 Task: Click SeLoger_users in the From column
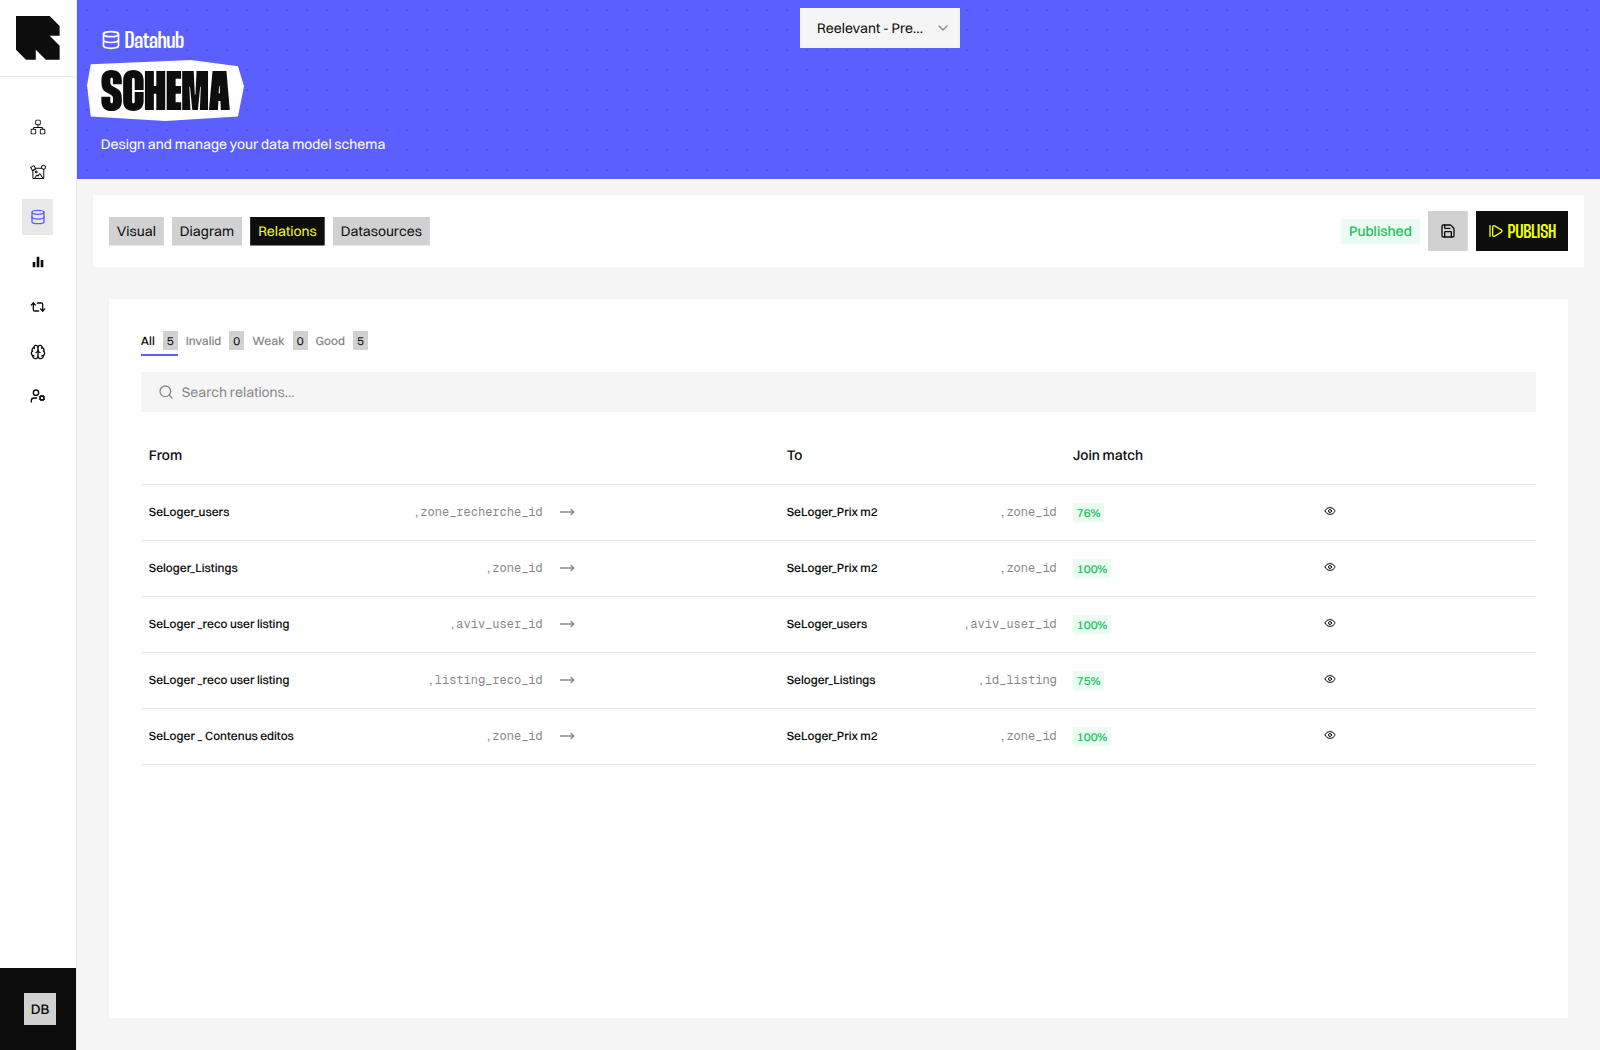coord(189,512)
